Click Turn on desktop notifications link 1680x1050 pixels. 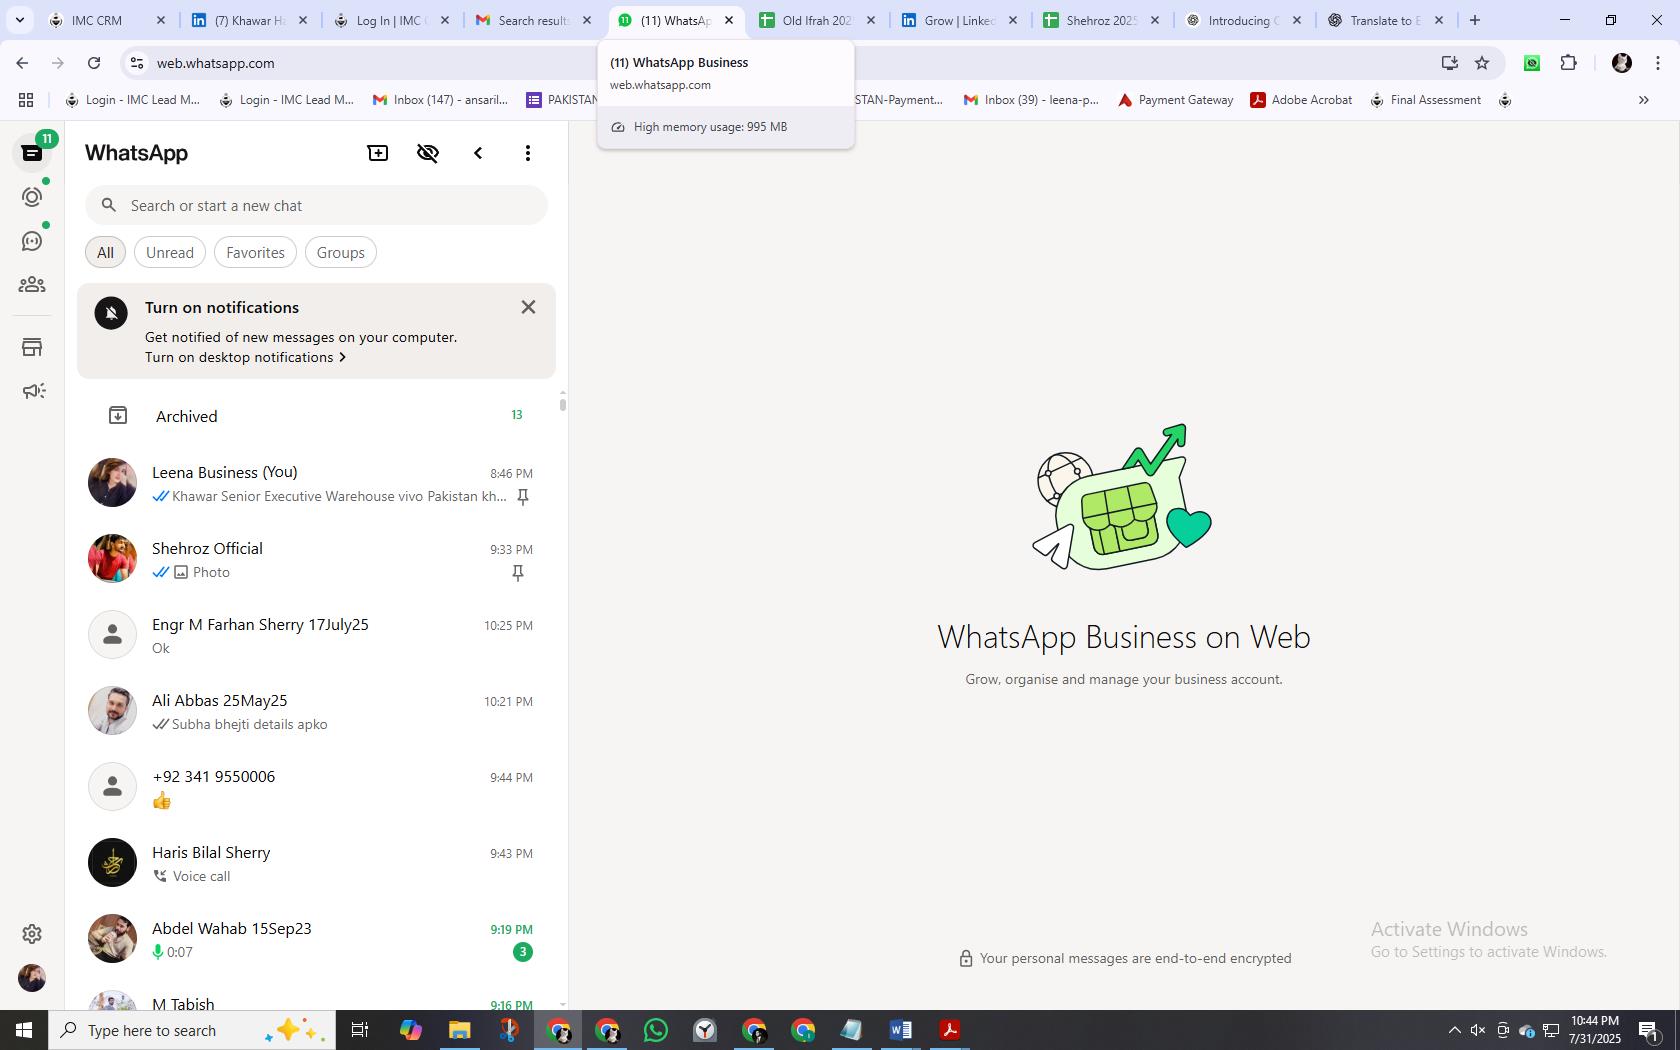(245, 357)
